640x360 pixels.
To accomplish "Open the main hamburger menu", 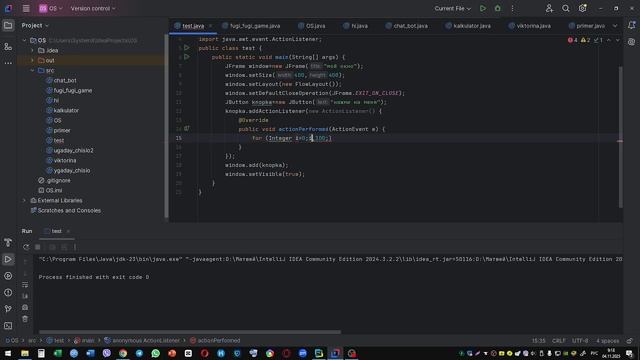I will click(x=26, y=8).
